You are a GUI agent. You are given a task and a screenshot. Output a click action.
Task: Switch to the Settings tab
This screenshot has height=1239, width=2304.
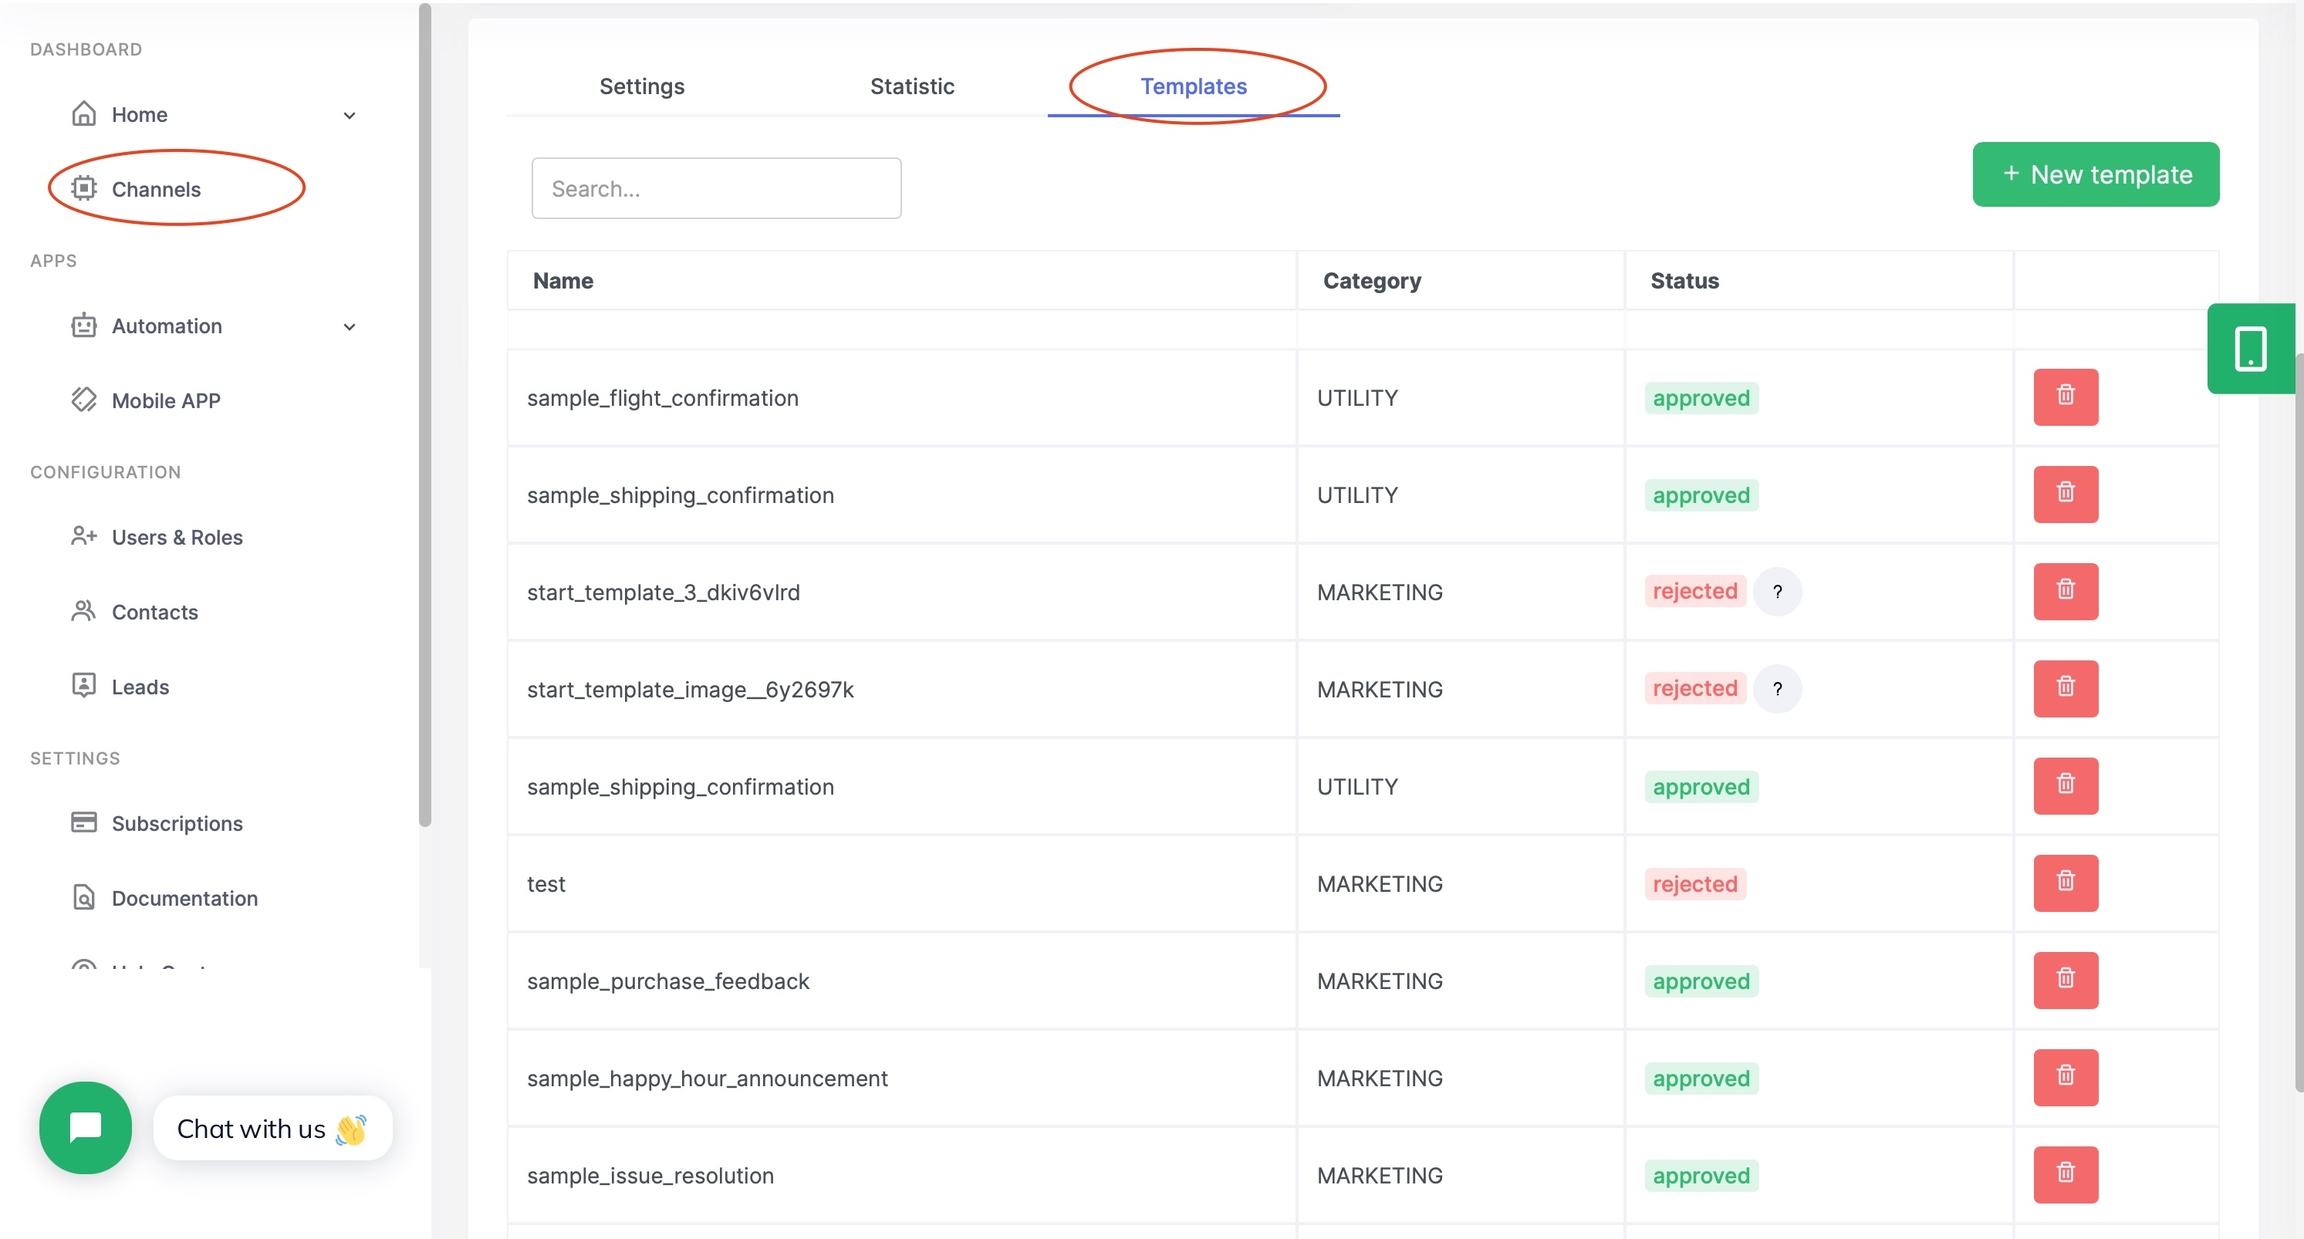[641, 86]
